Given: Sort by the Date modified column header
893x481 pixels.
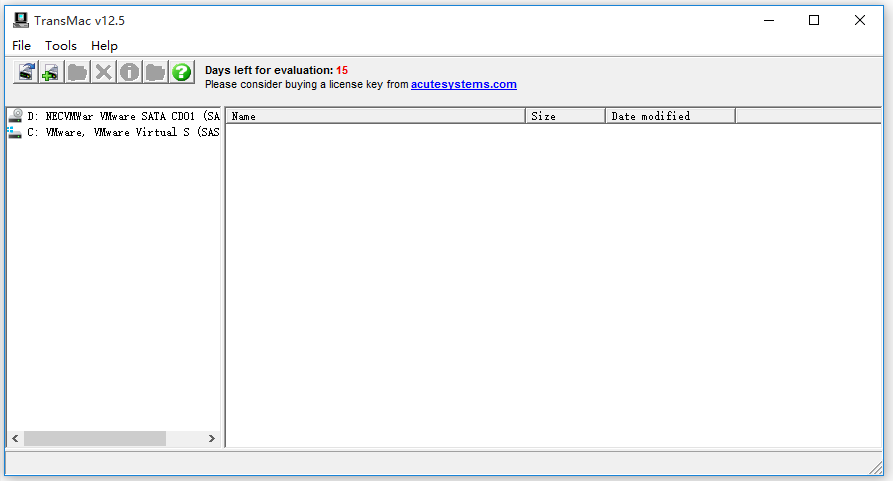Looking at the screenshot, I should (x=670, y=116).
